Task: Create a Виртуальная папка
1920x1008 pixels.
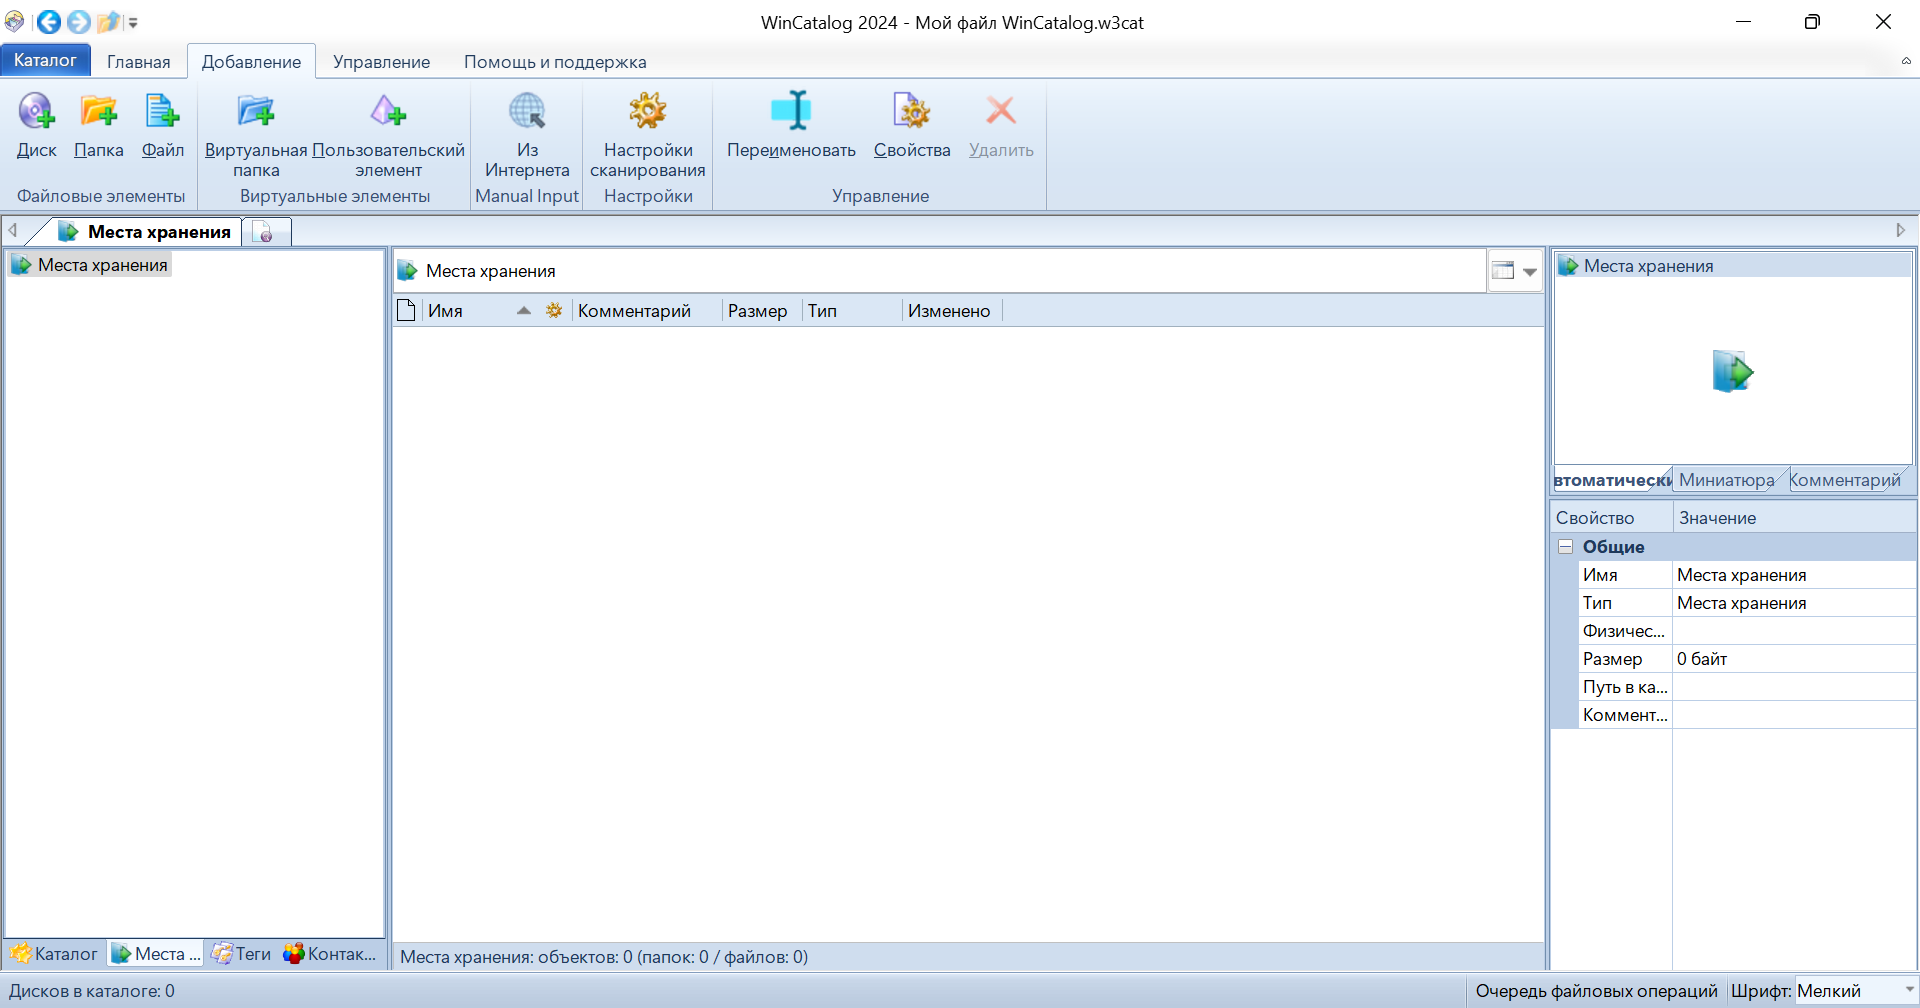Action: (x=256, y=134)
